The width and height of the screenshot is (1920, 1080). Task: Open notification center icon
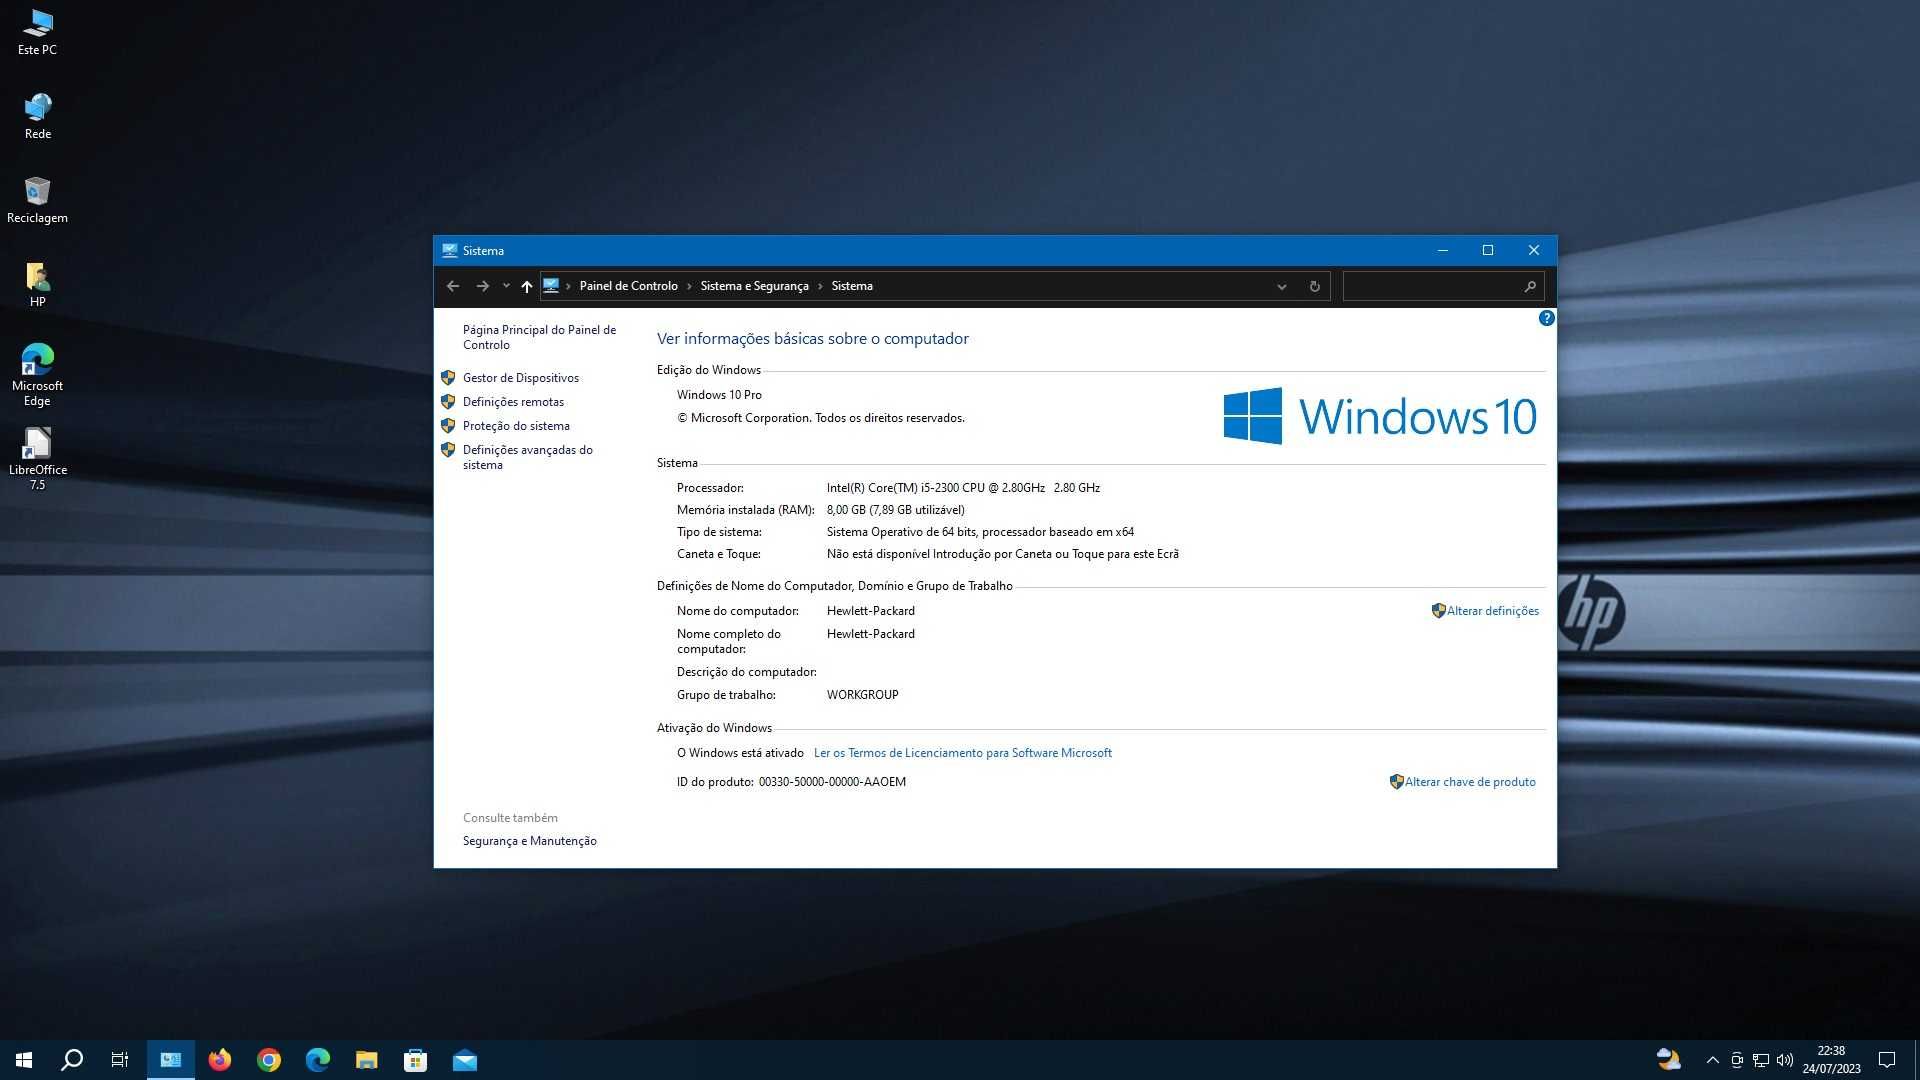coord(1887,1060)
